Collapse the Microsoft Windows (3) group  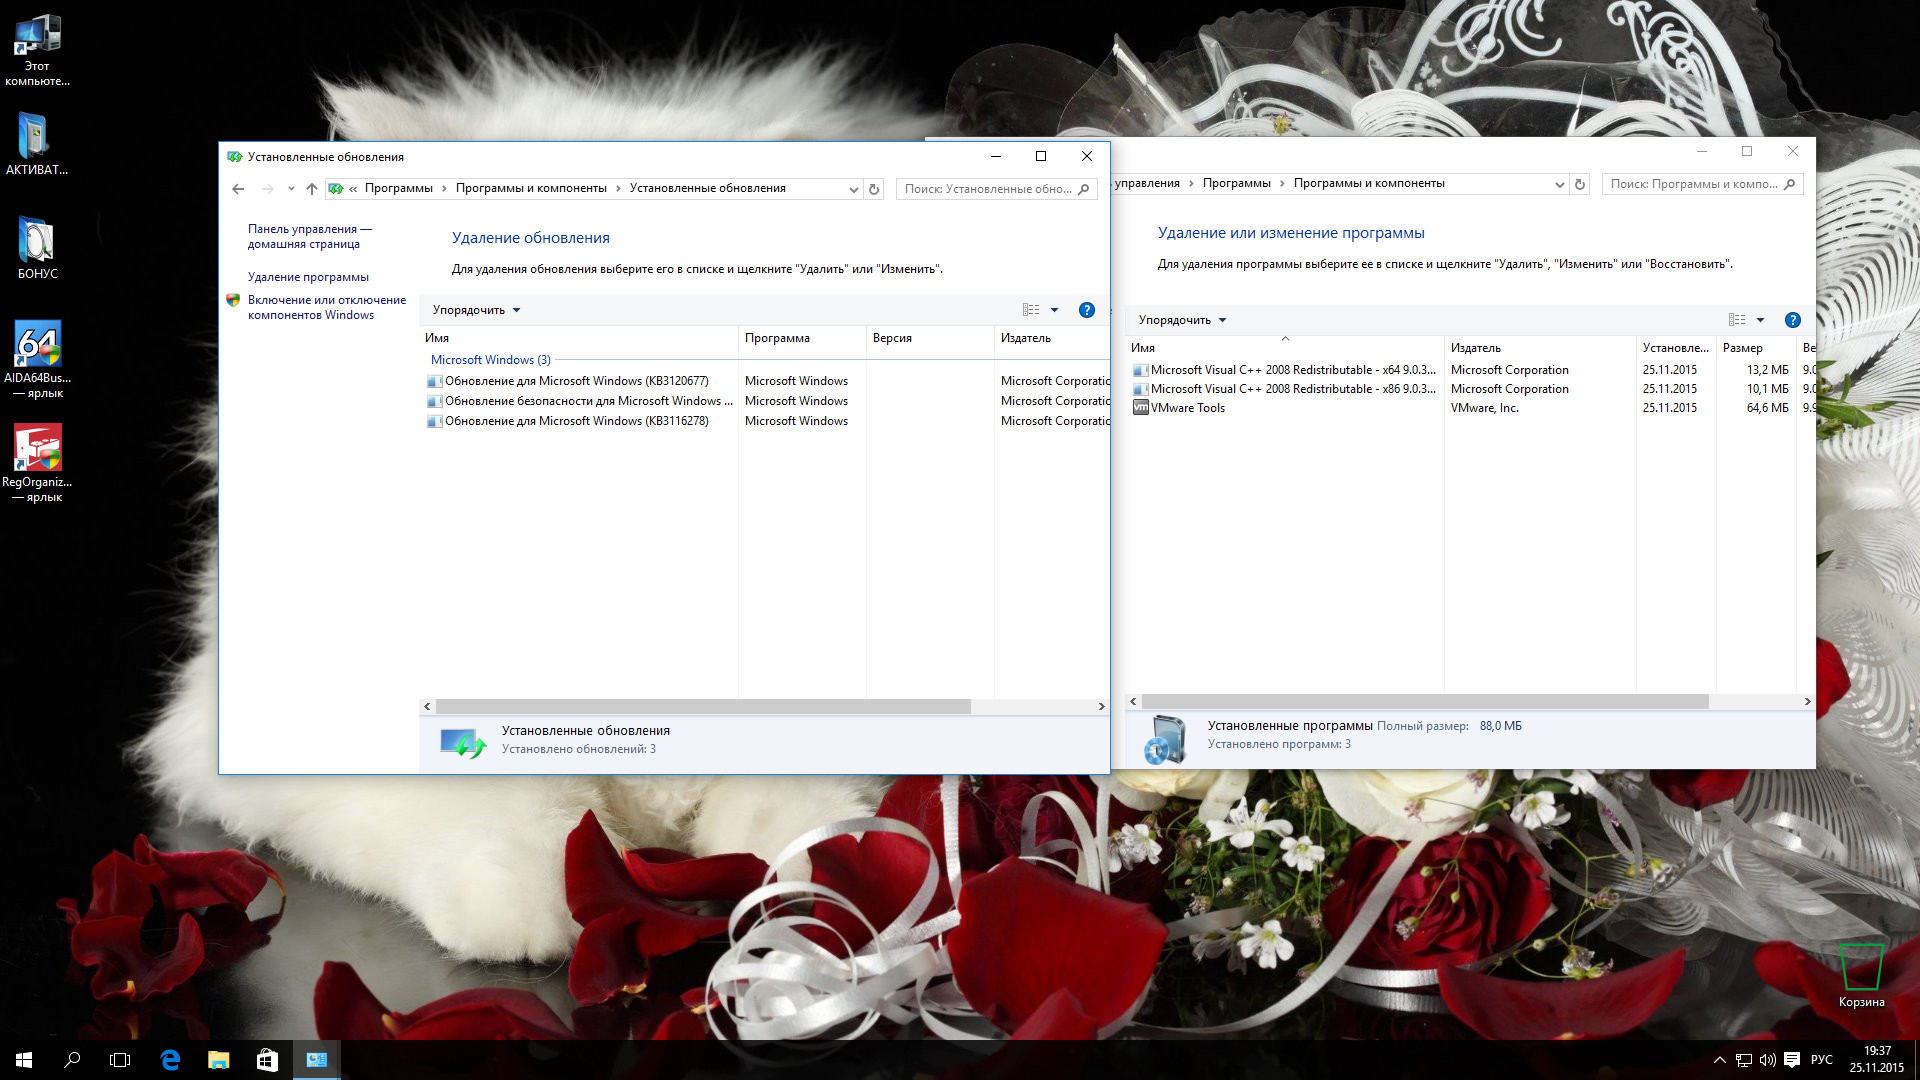click(490, 360)
